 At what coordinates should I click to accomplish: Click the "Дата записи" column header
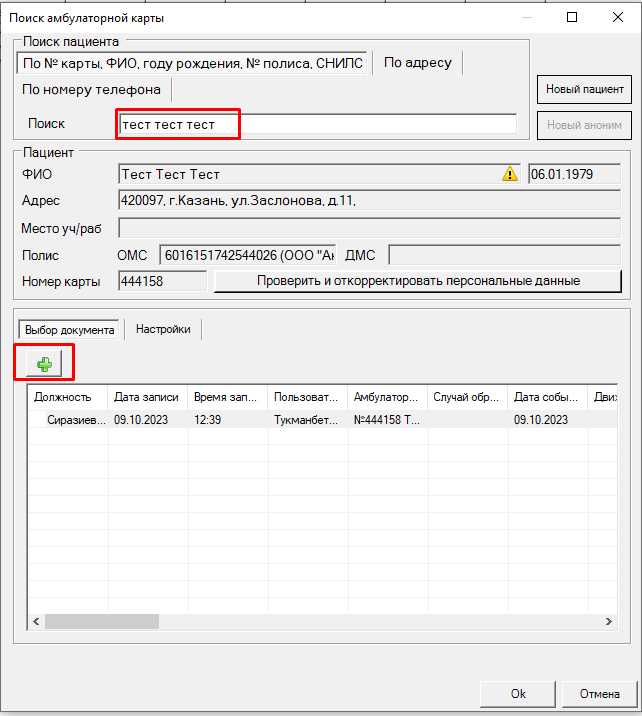[x=146, y=397]
